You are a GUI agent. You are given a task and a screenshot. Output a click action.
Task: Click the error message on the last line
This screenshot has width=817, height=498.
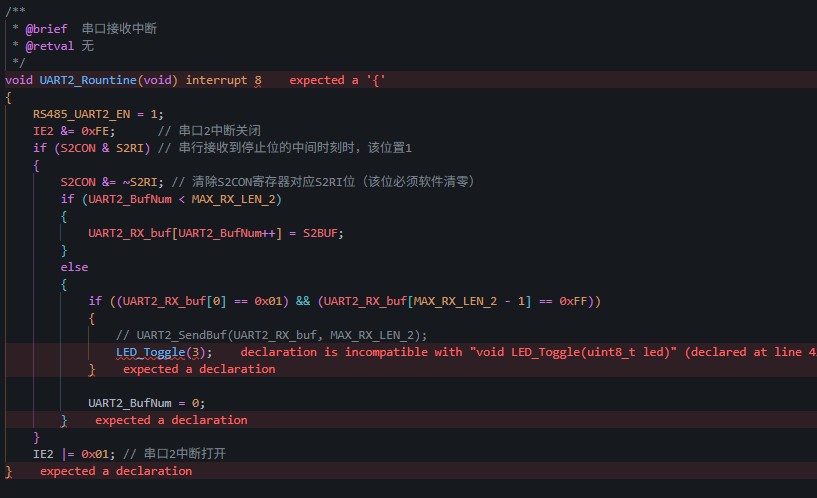coord(116,471)
